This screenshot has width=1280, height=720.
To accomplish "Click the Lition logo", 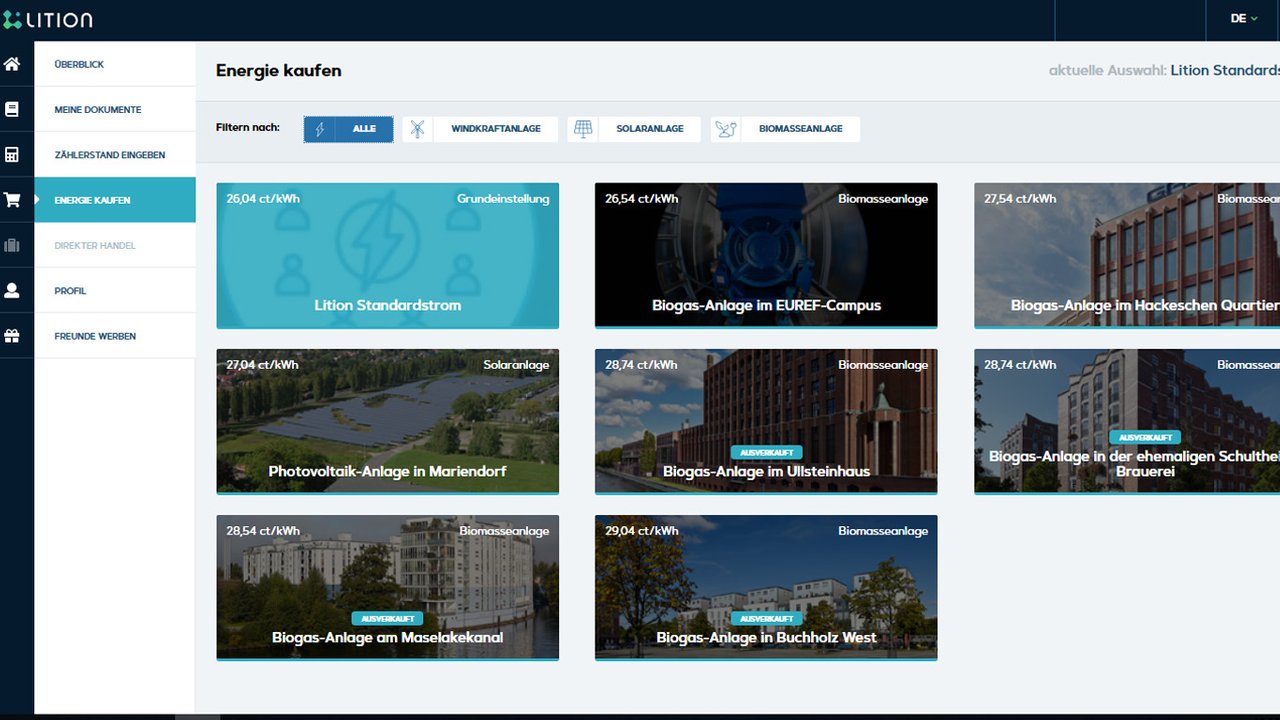I will click(48, 19).
